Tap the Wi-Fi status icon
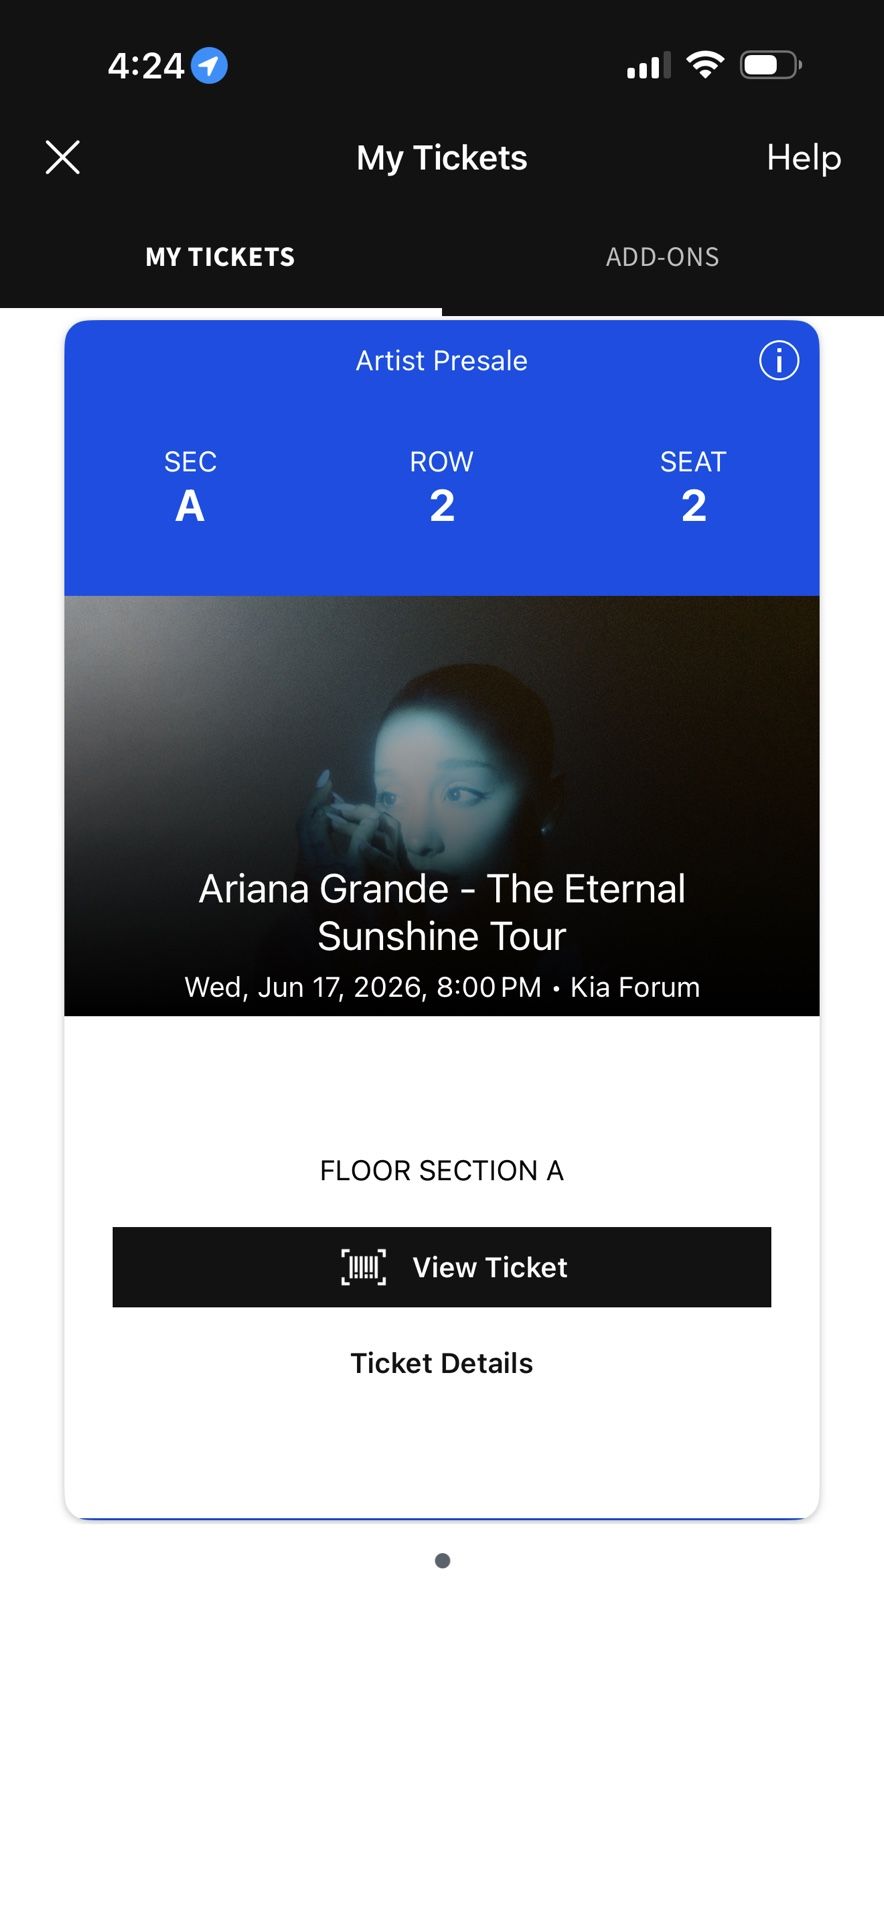This screenshot has height=1920, width=884. (x=705, y=66)
